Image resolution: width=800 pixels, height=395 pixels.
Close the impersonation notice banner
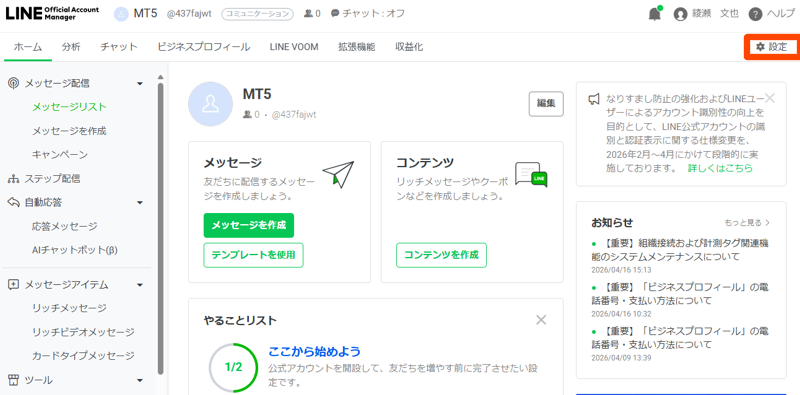(x=770, y=98)
